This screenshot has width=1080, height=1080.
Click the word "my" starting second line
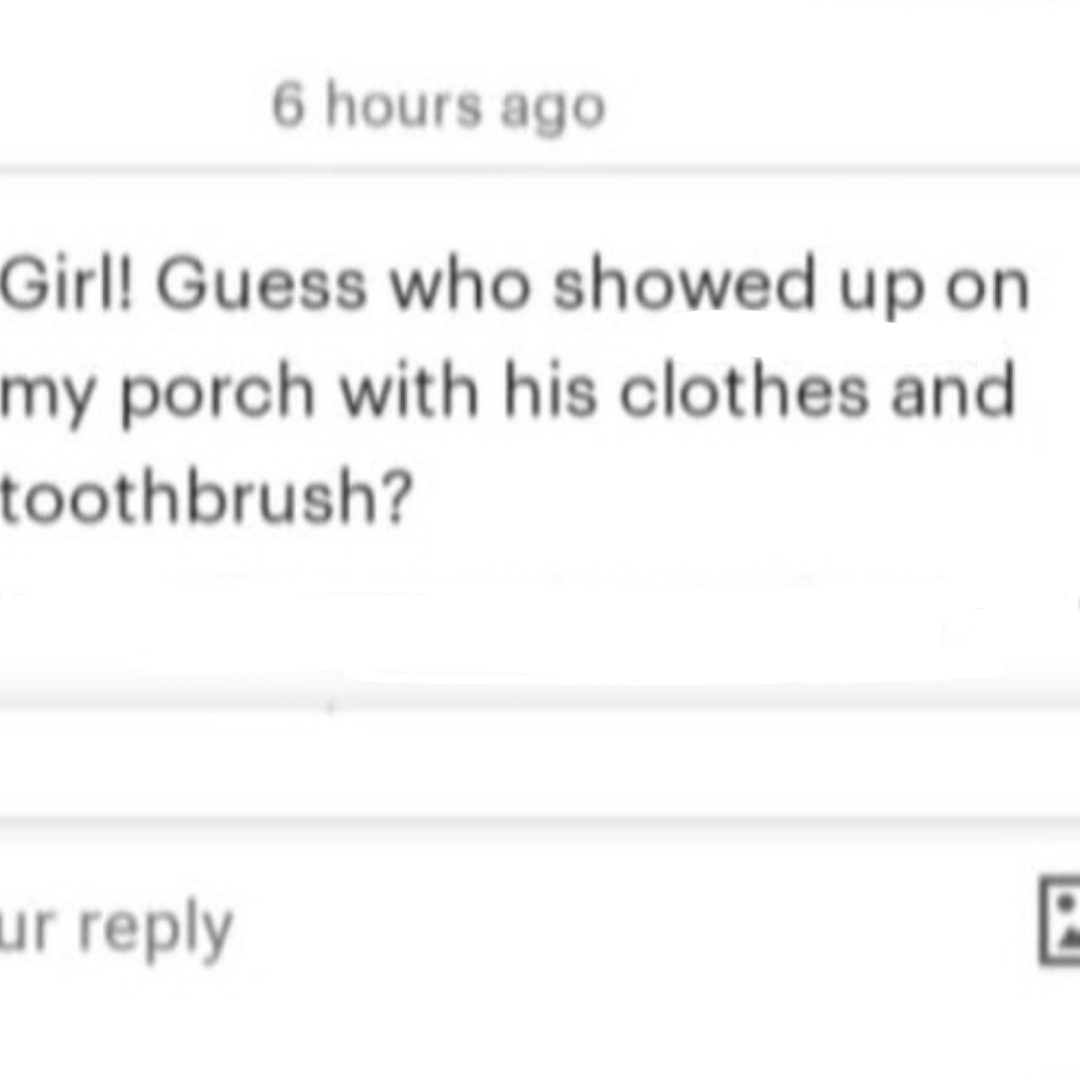pyautogui.click(x=47, y=395)
